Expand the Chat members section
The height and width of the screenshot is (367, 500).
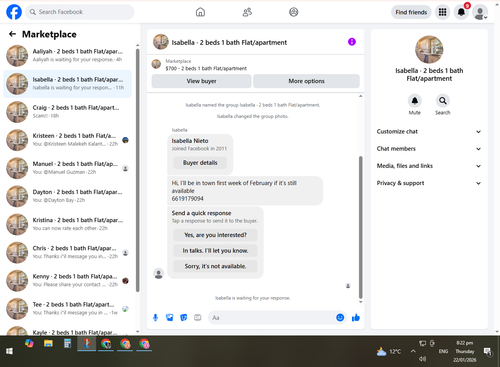pos(429,149)
